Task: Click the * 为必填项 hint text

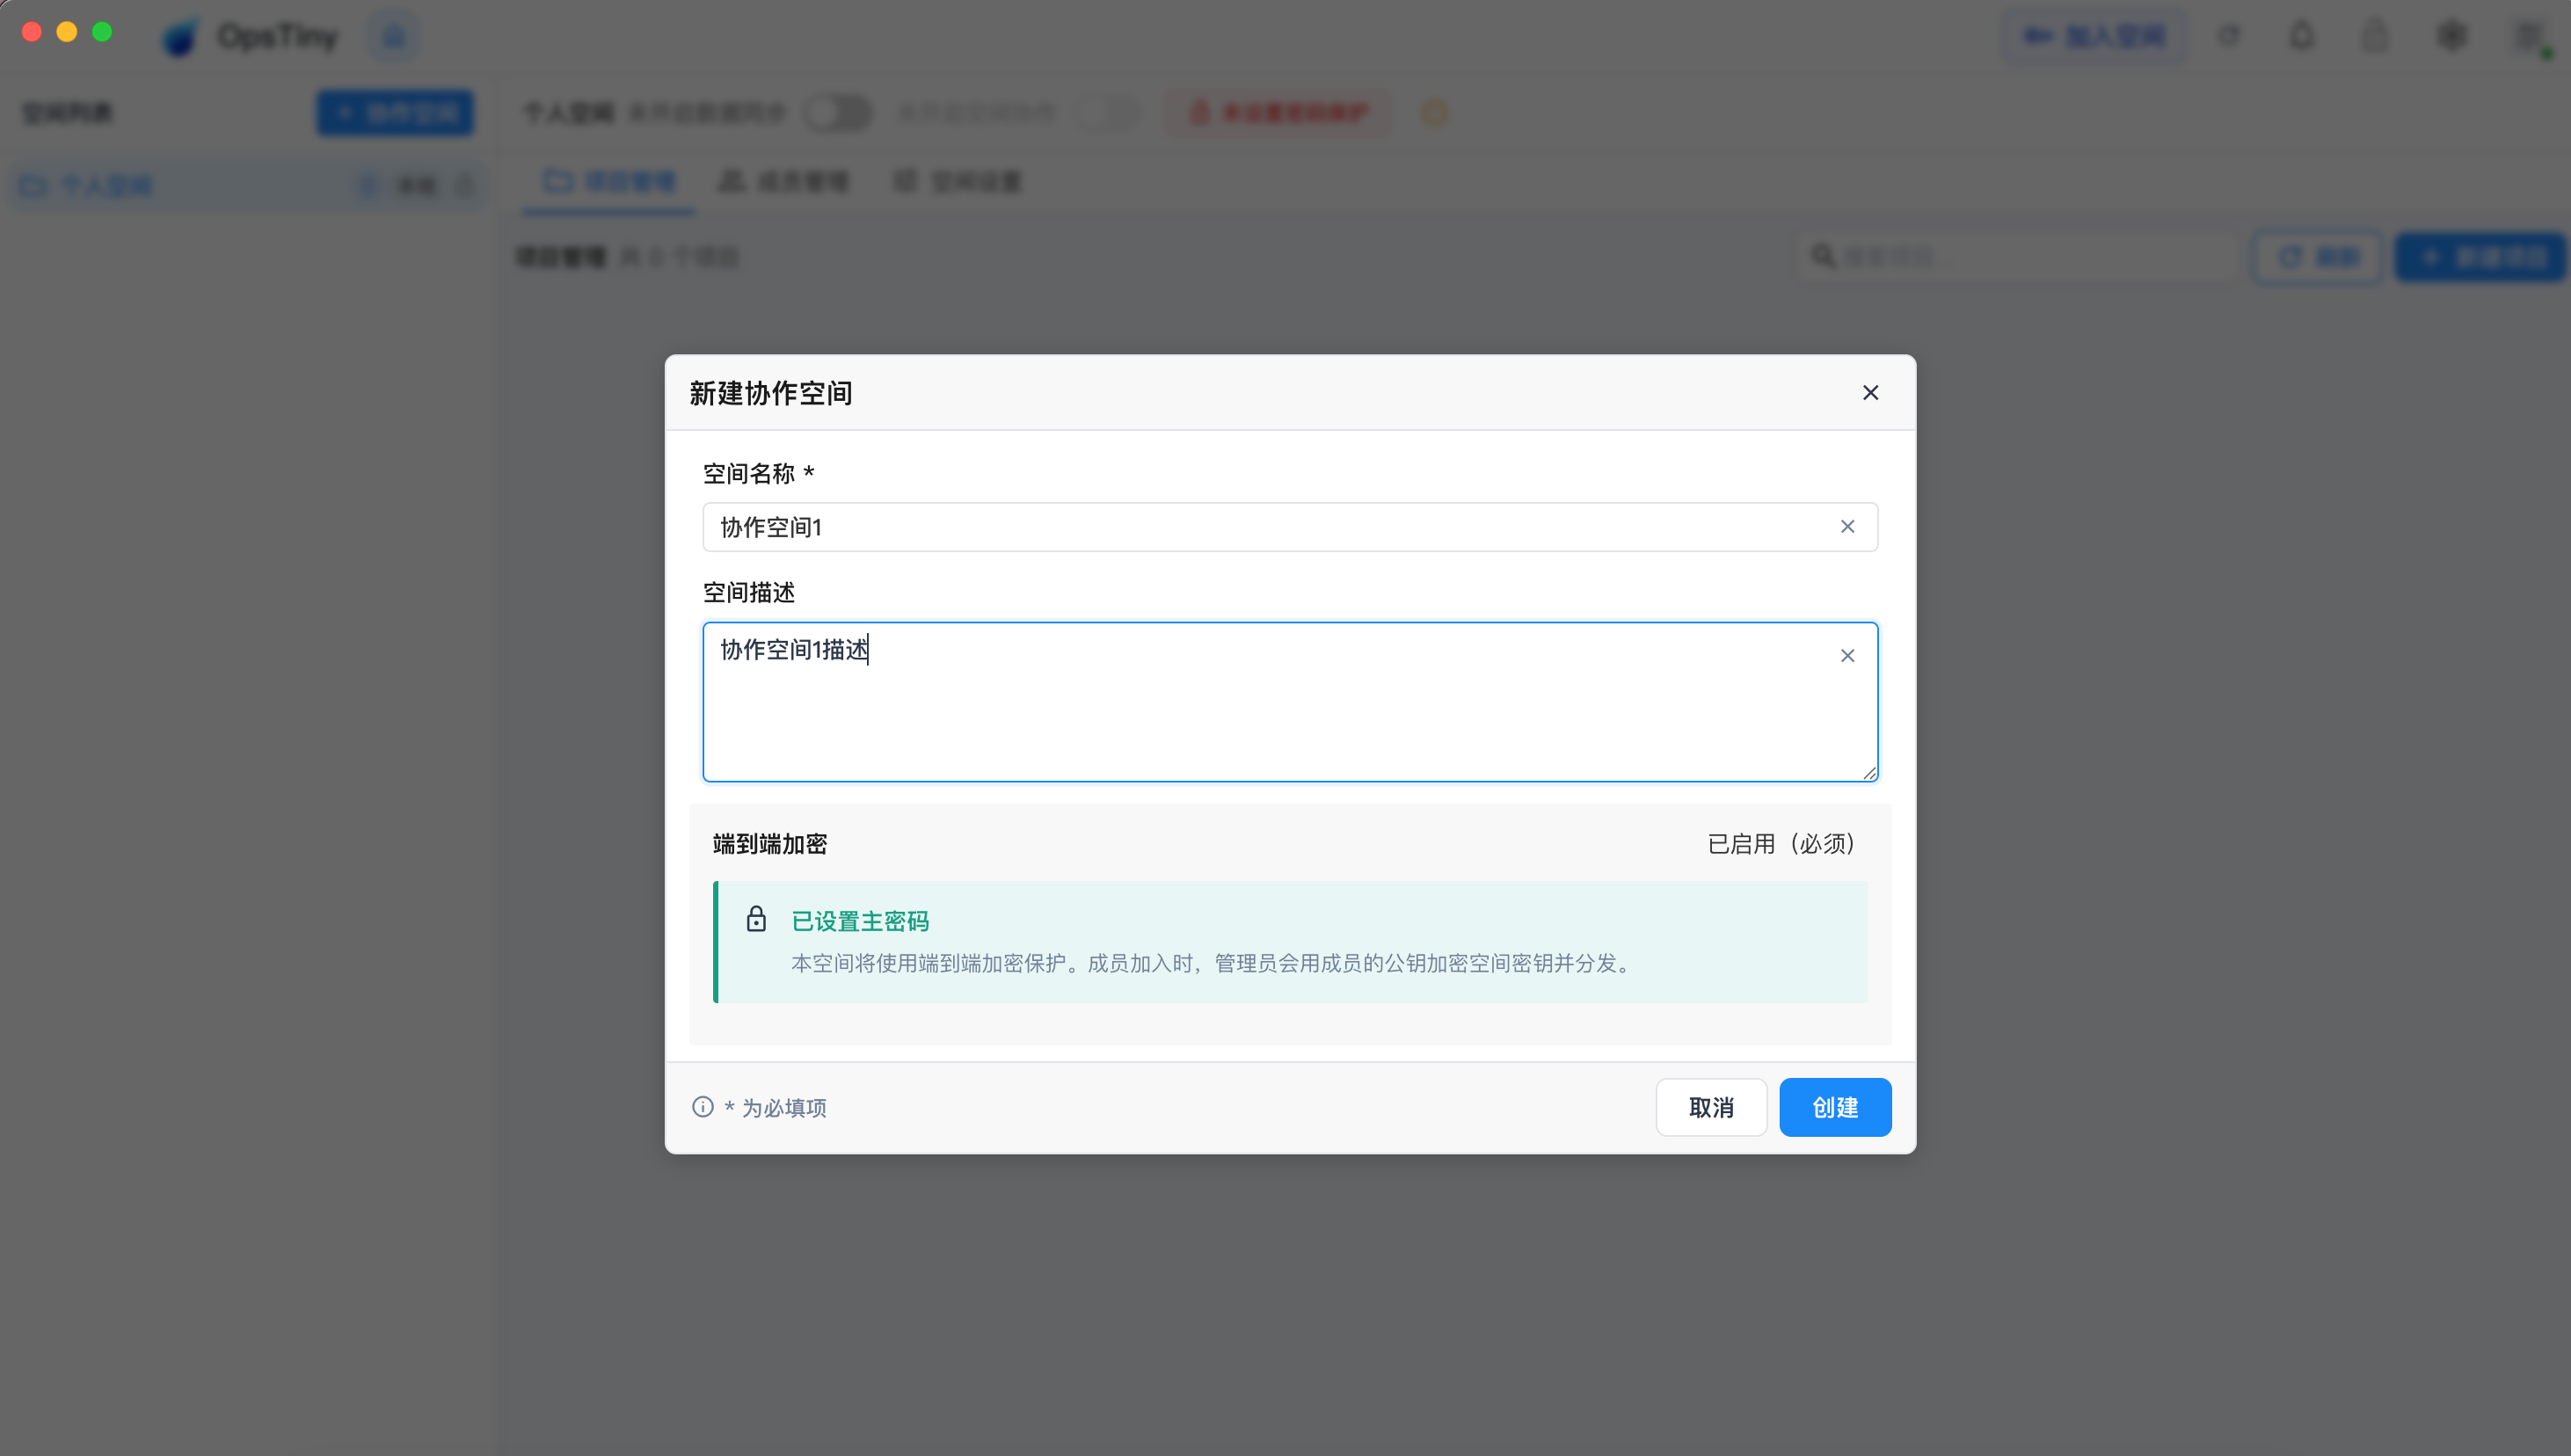Action: [x=775, y=1108]
